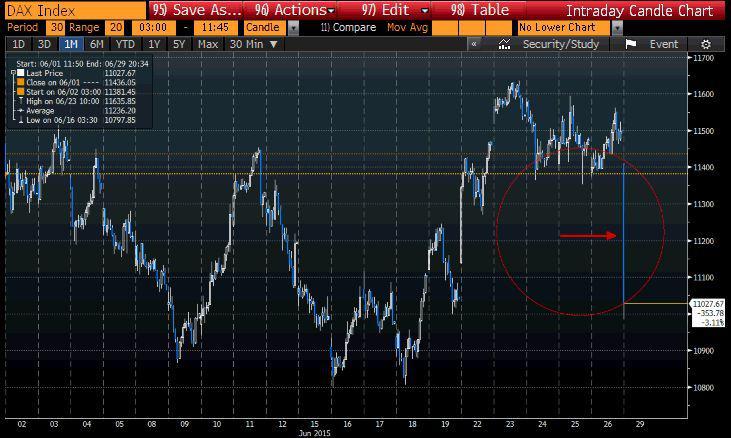Select the YTD range tab
This screenshot has width=731, height=438.
coord(125,44)
